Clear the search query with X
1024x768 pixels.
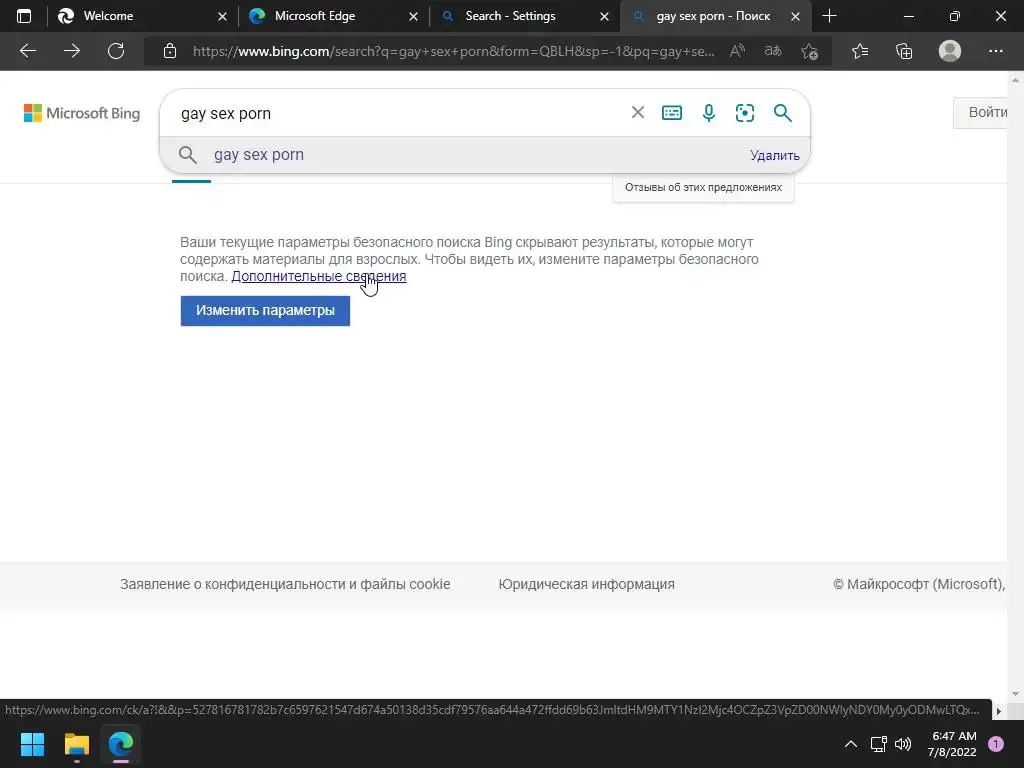(638, 112)
